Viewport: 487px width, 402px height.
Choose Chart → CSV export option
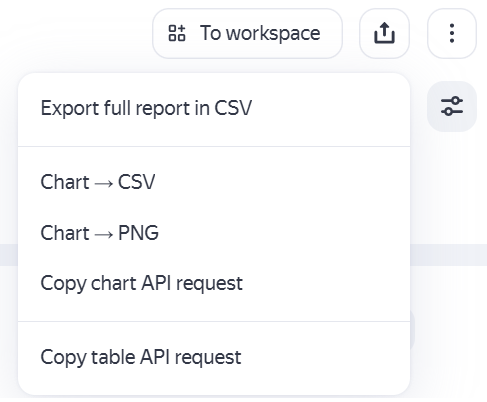click(214, 182)
